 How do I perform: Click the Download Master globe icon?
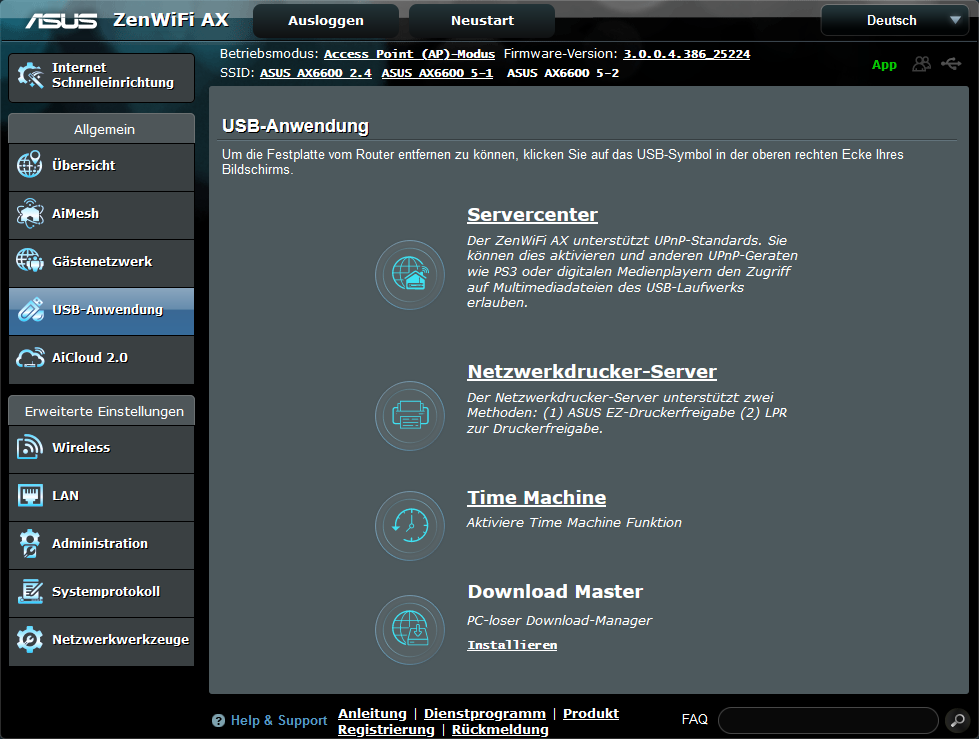410,629
